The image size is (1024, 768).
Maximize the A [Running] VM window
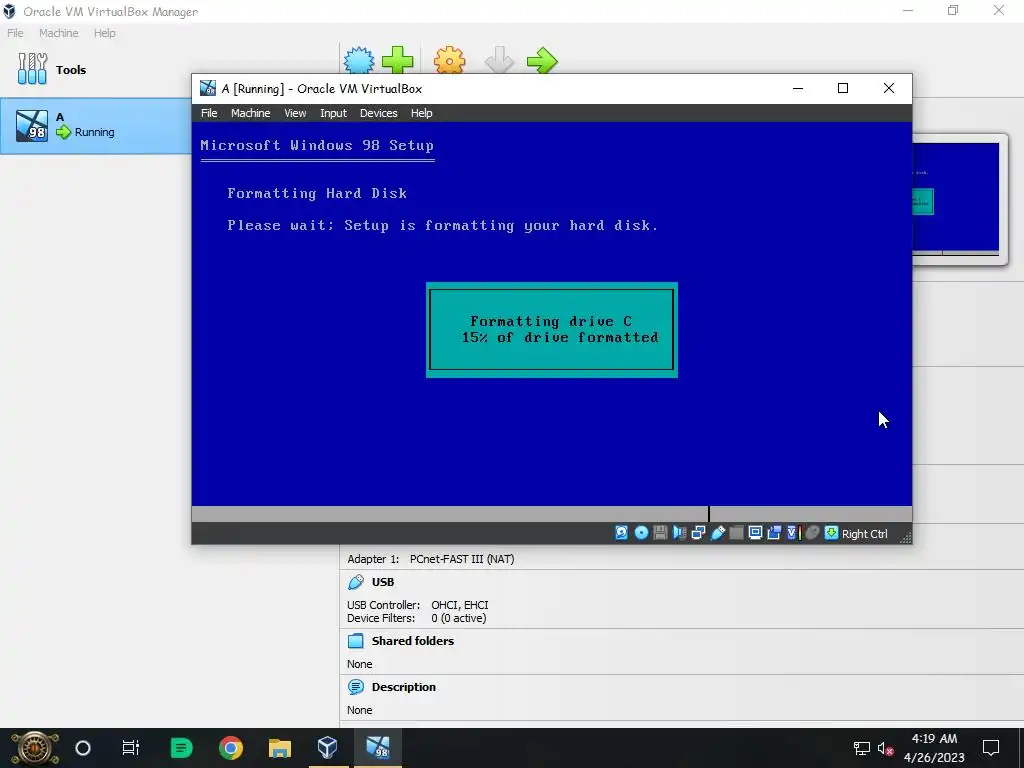842,88
